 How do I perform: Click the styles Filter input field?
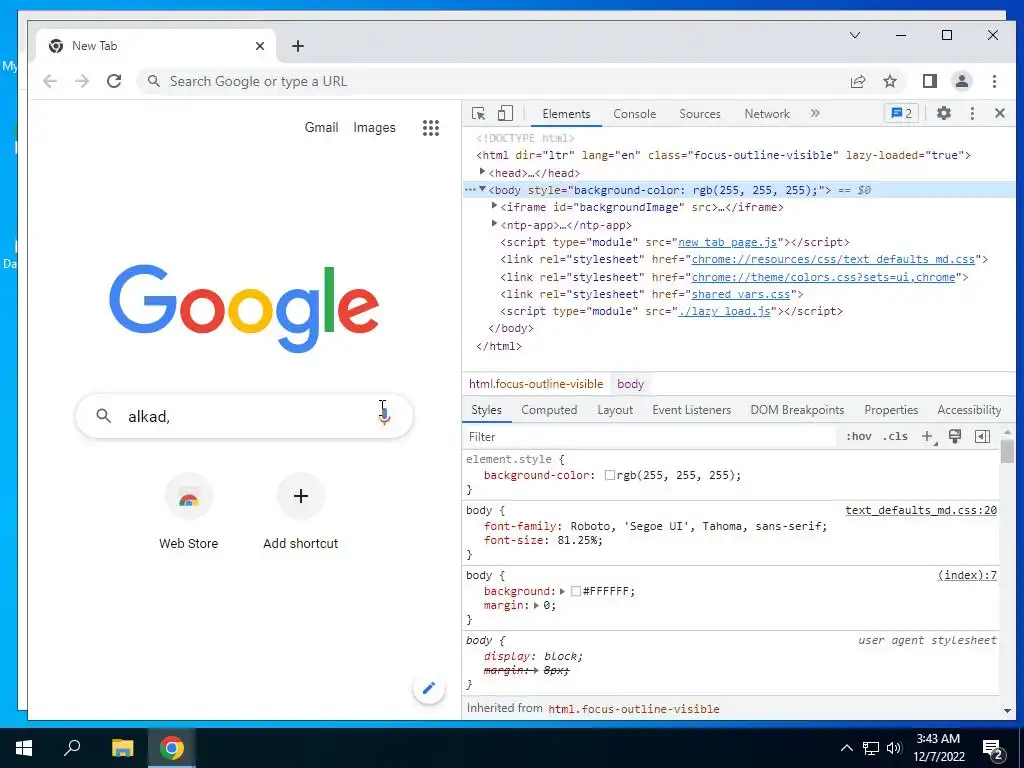point(650,437)
